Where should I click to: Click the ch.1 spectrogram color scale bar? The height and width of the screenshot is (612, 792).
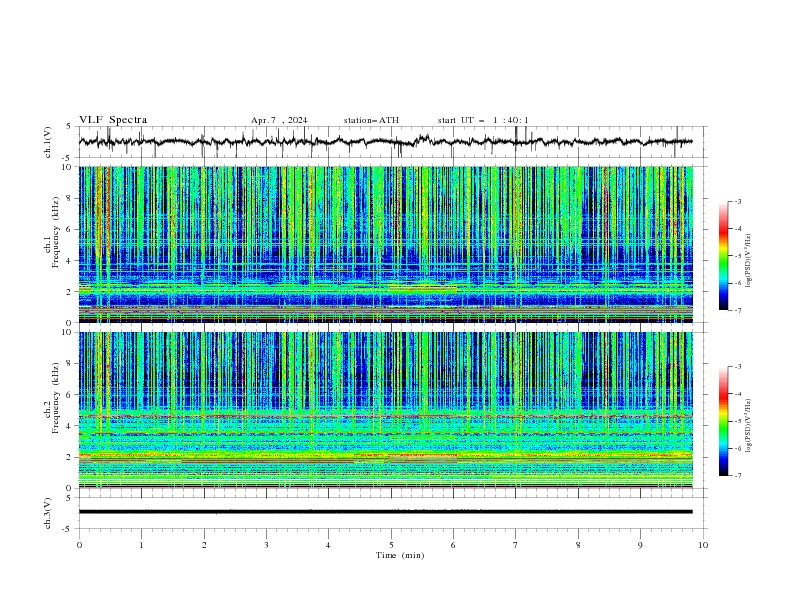coord(723,256)
